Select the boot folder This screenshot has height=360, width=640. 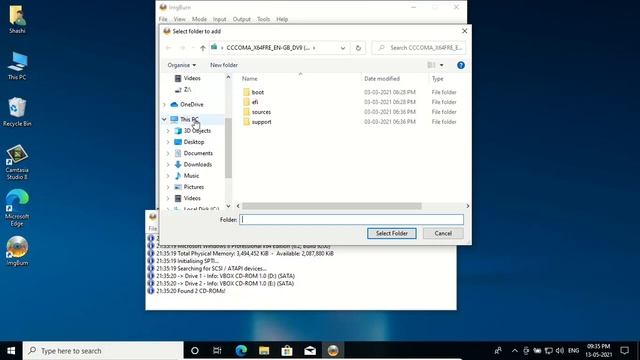coord(258,92)
